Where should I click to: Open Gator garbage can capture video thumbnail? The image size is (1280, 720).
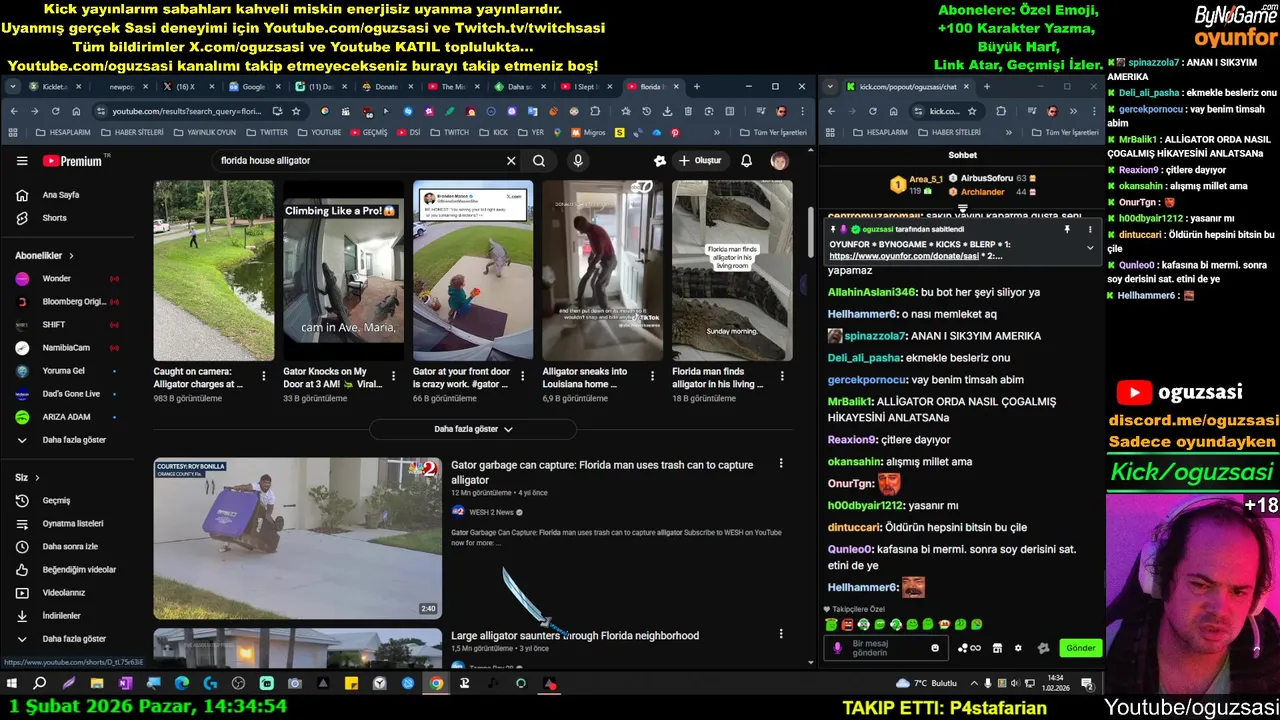pos(297,538)
